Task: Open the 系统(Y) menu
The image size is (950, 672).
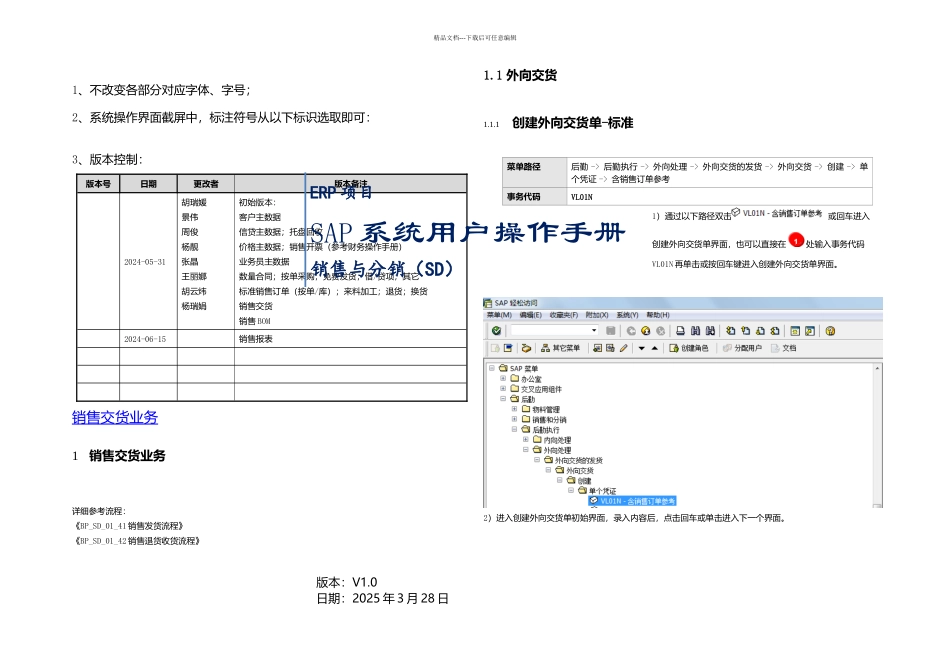Action: click(627, 315)
